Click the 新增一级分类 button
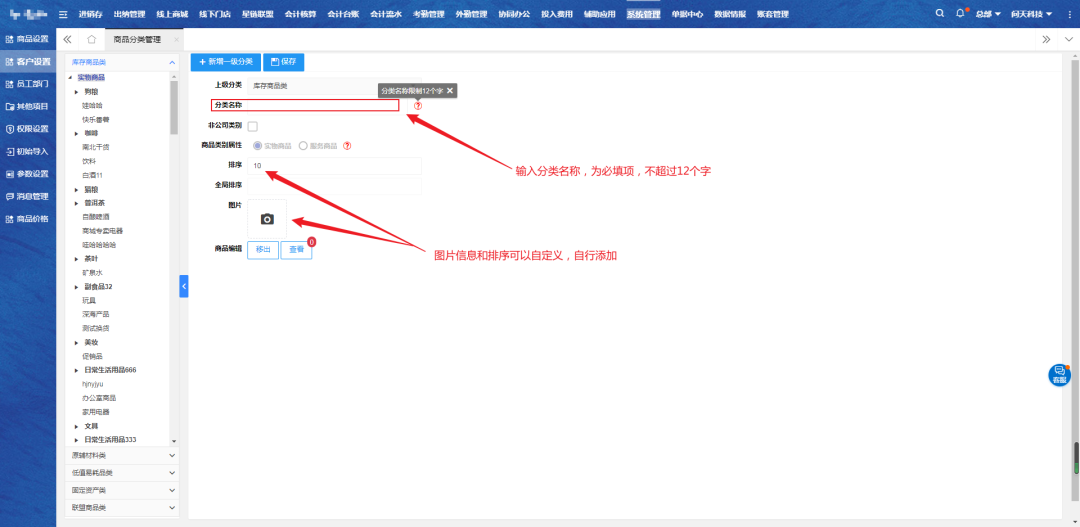Viewport: 1080px width, 527px height. 227,62
